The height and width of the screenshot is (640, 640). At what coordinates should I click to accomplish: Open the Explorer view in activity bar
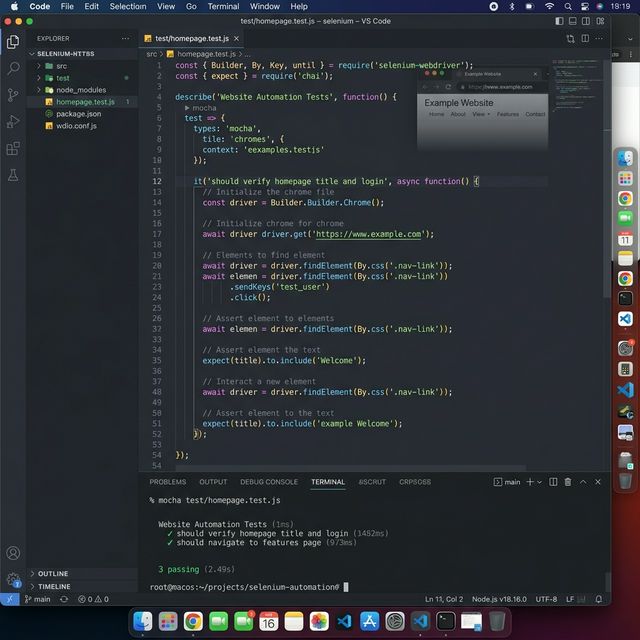click(x=13, y=42)
